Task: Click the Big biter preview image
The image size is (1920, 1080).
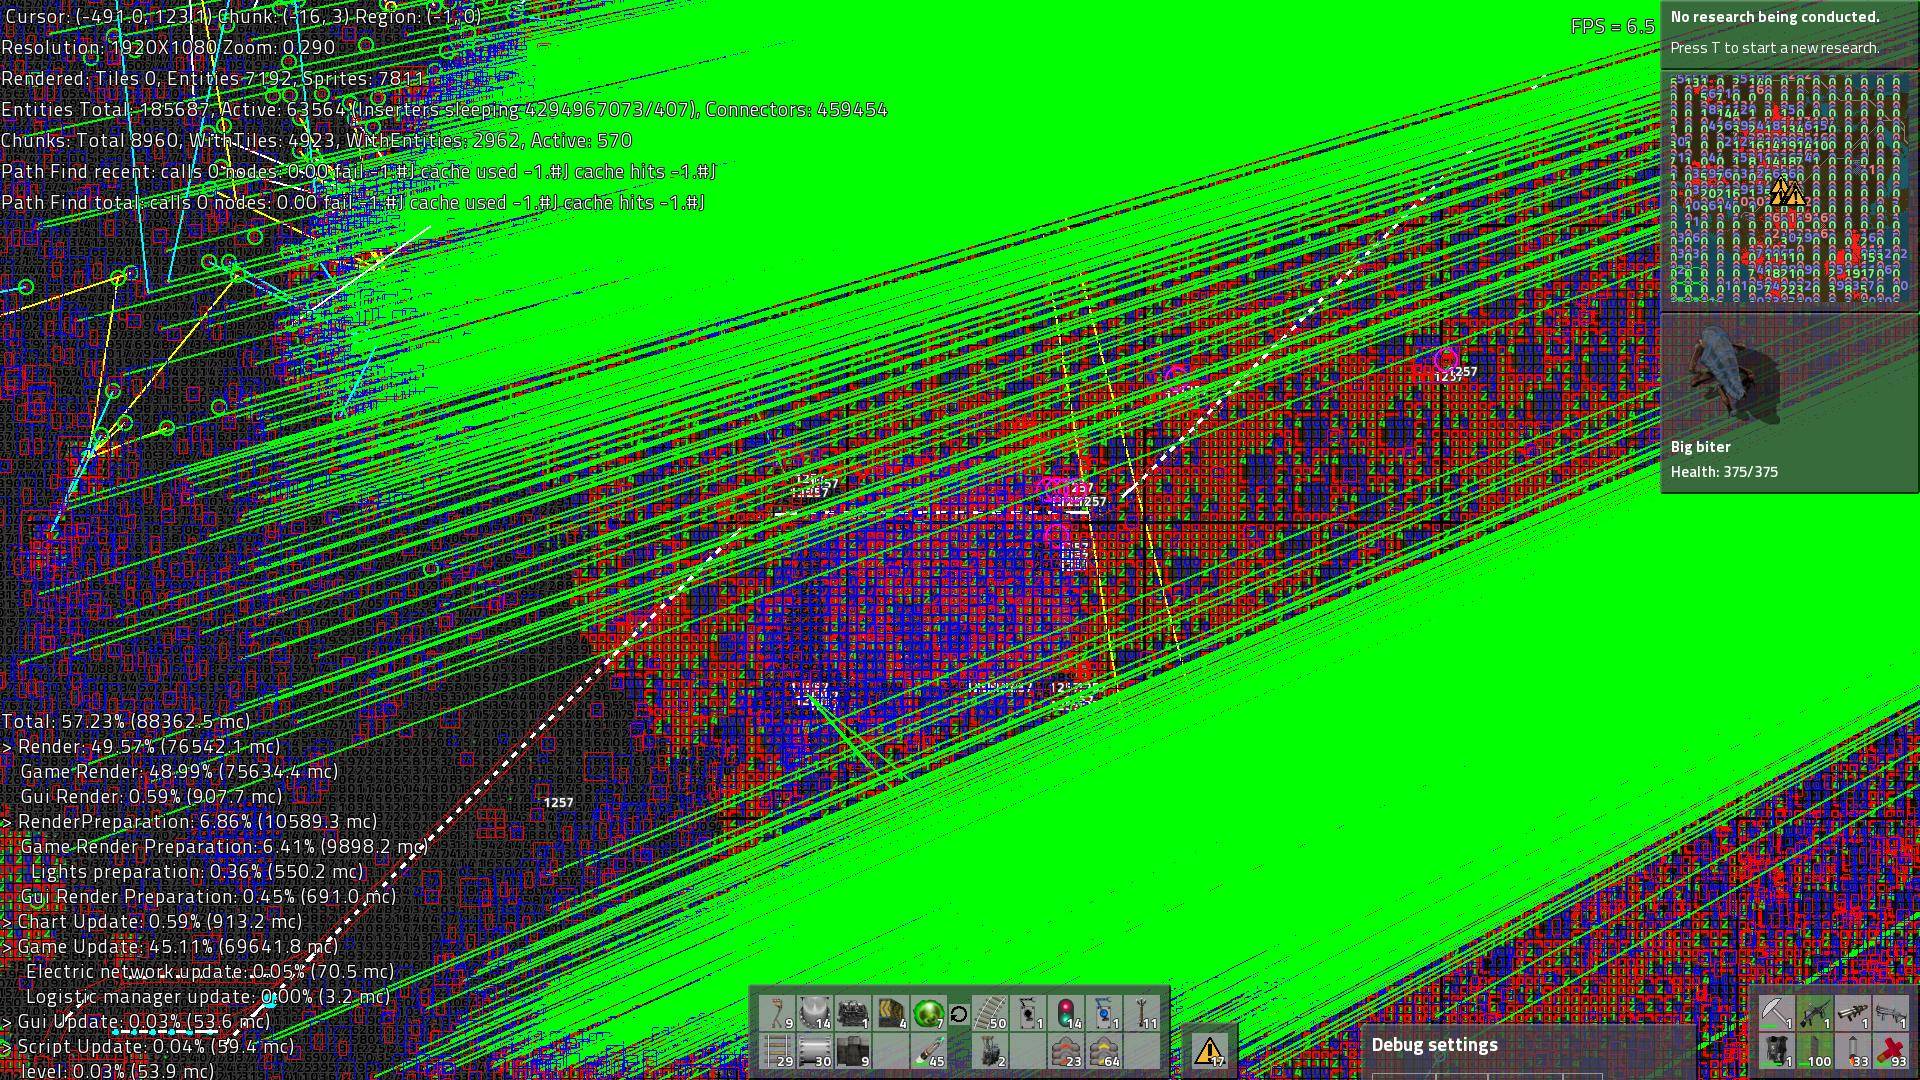Action: [x=1738, y=376]
